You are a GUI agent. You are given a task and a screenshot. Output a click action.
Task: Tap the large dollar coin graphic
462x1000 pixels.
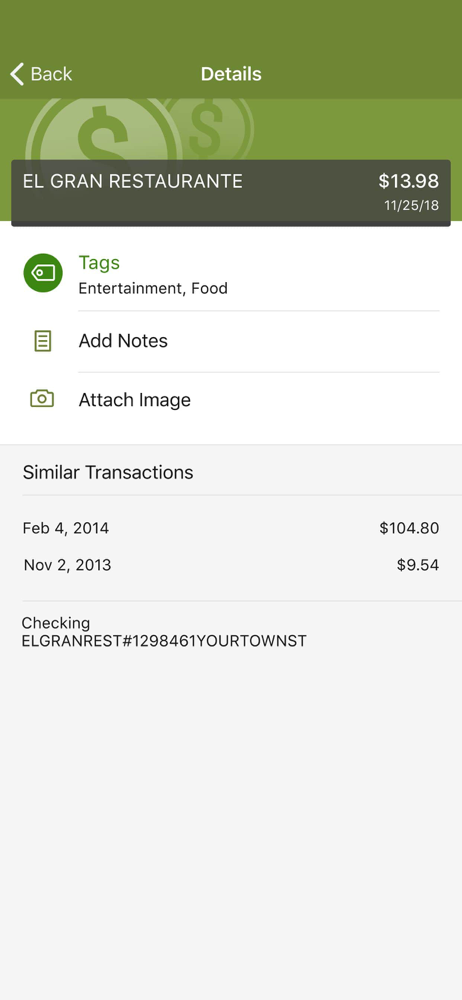(102, 131)
